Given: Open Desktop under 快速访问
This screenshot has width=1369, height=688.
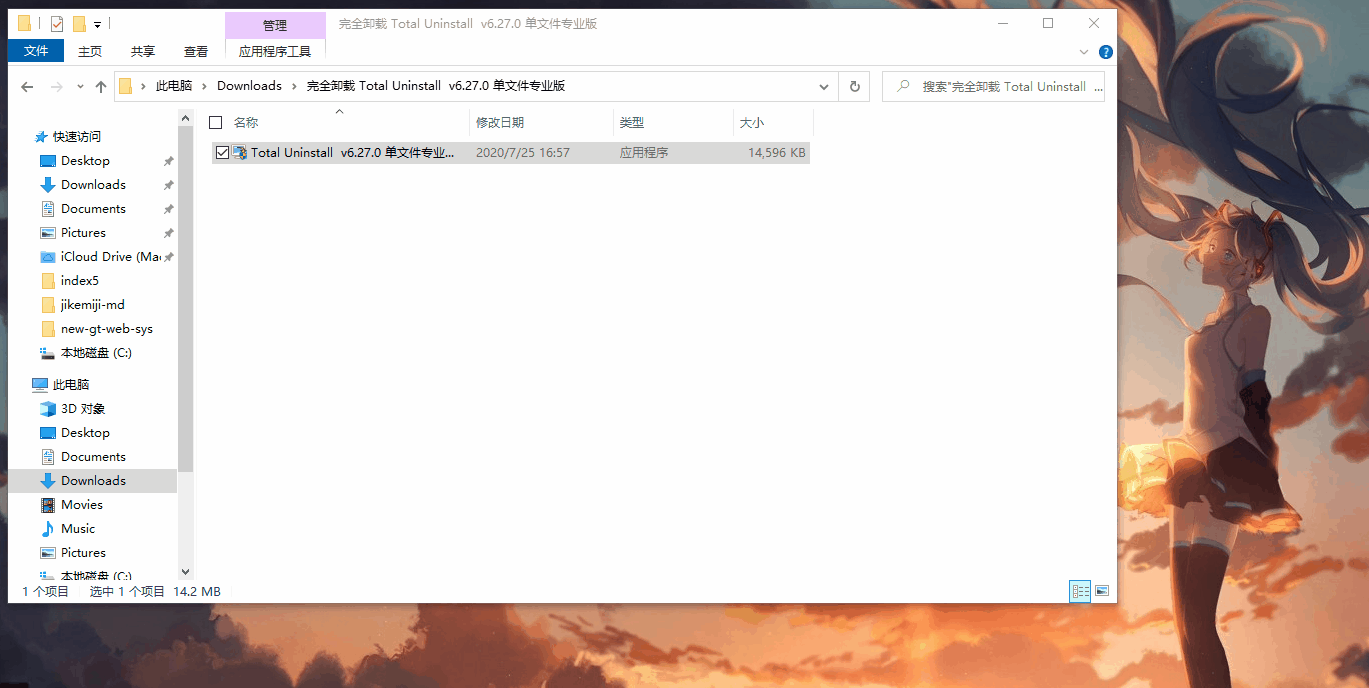Looking at the screenshot, I should 85,161.
